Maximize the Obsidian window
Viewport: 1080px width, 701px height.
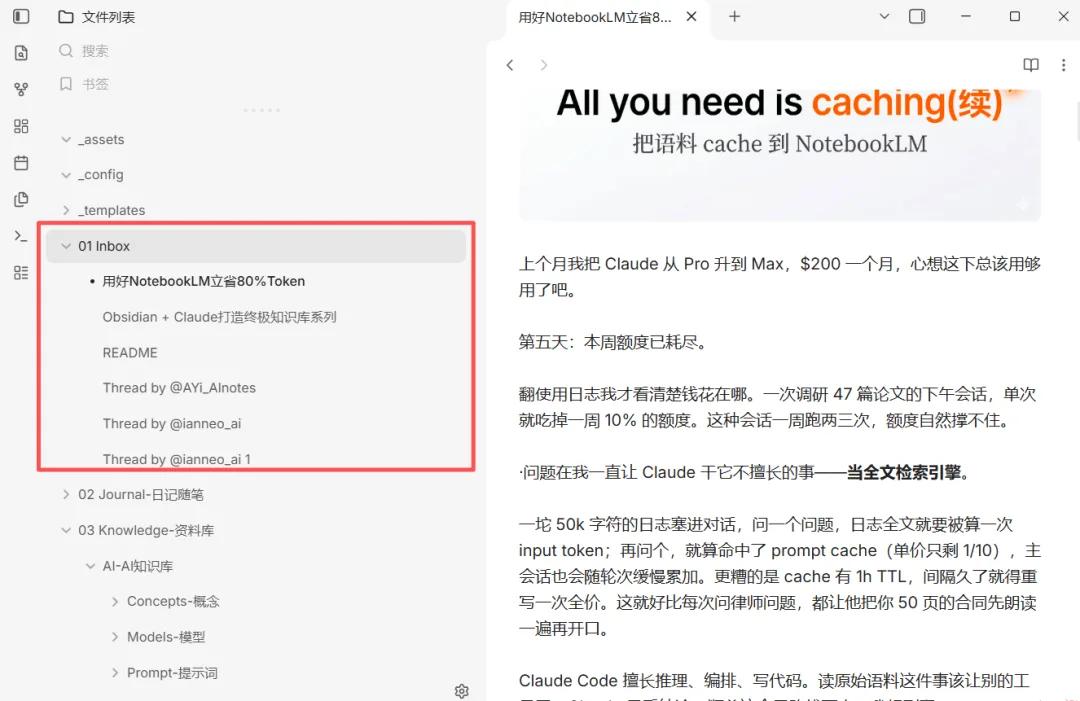(x=1015, y=17)
